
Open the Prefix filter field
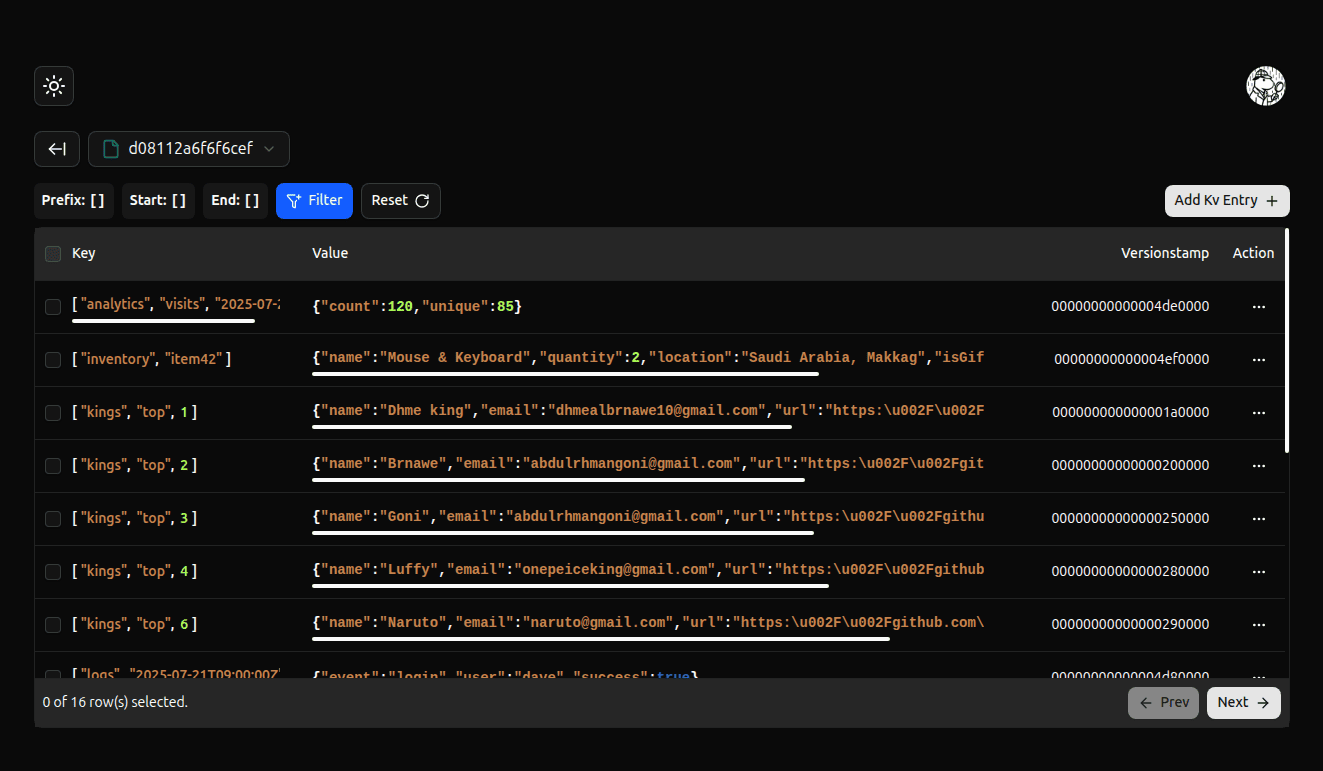73,200
